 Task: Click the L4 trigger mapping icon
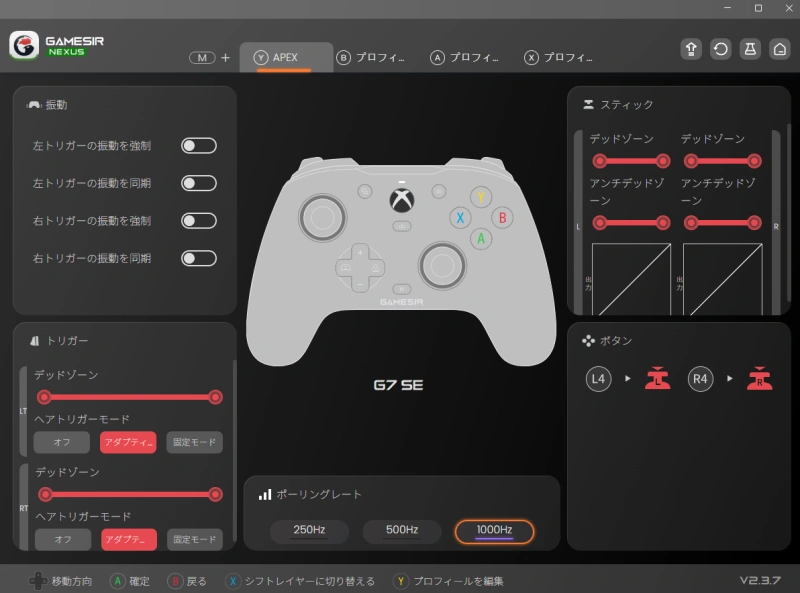point(657,379)
